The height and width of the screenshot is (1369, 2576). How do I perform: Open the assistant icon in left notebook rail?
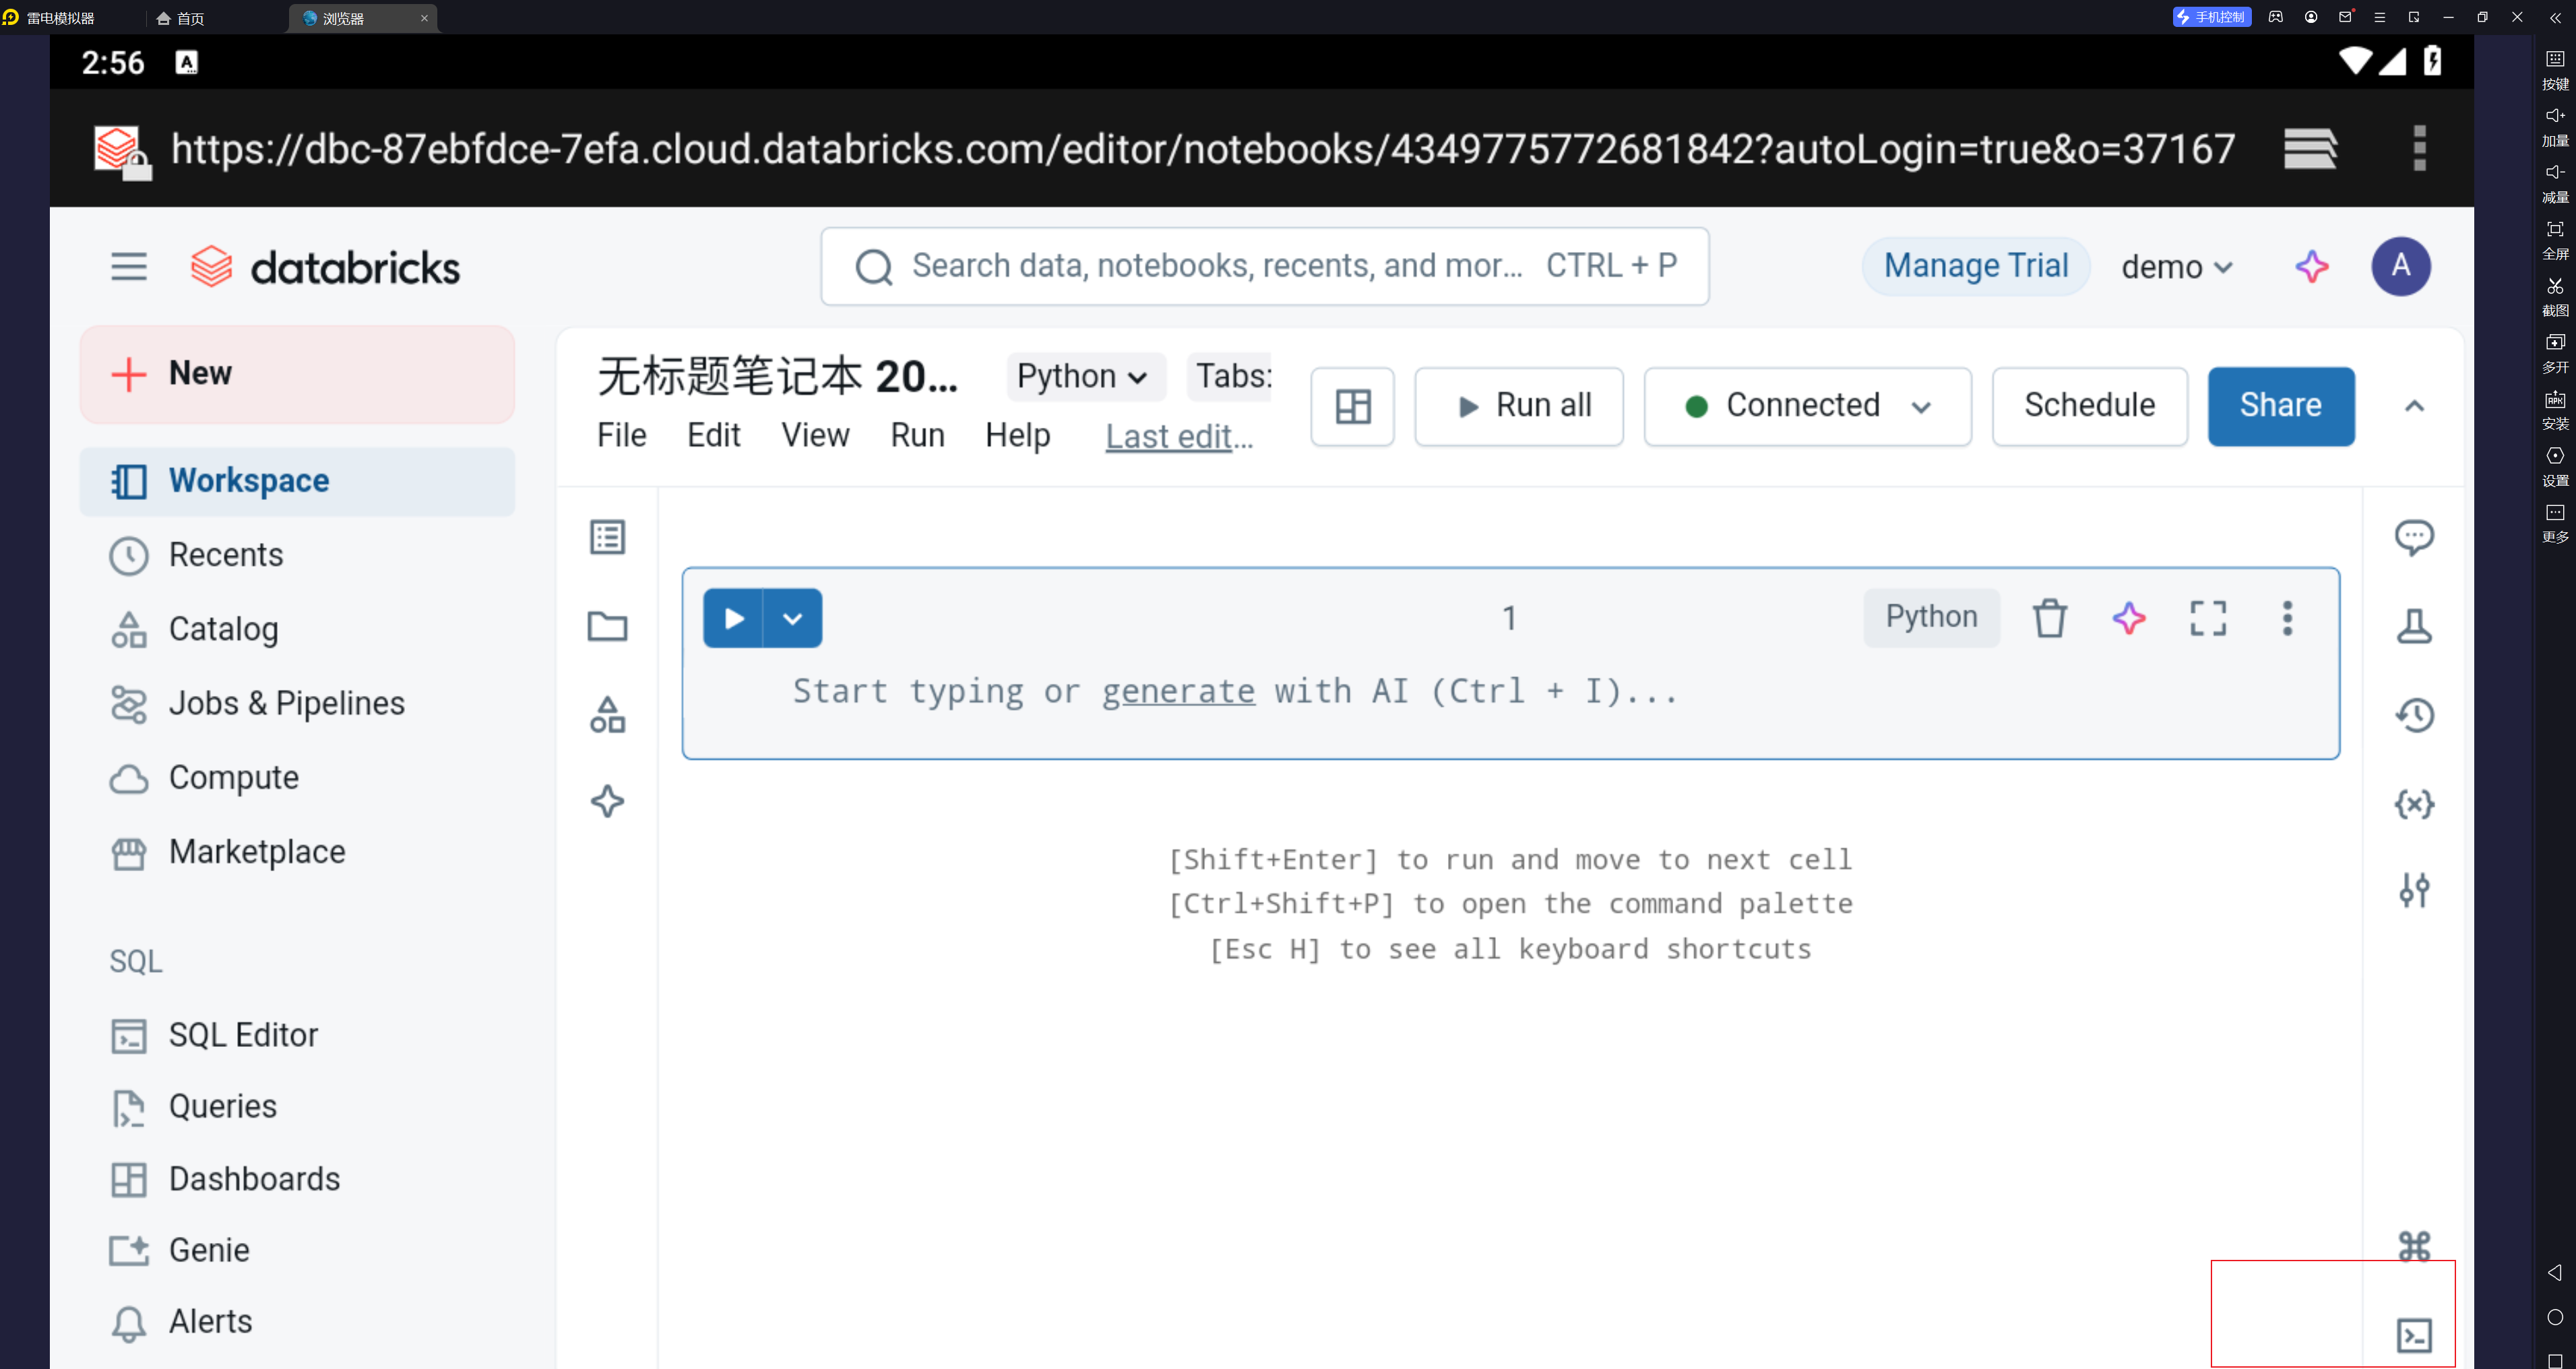(x=607, y=801)
